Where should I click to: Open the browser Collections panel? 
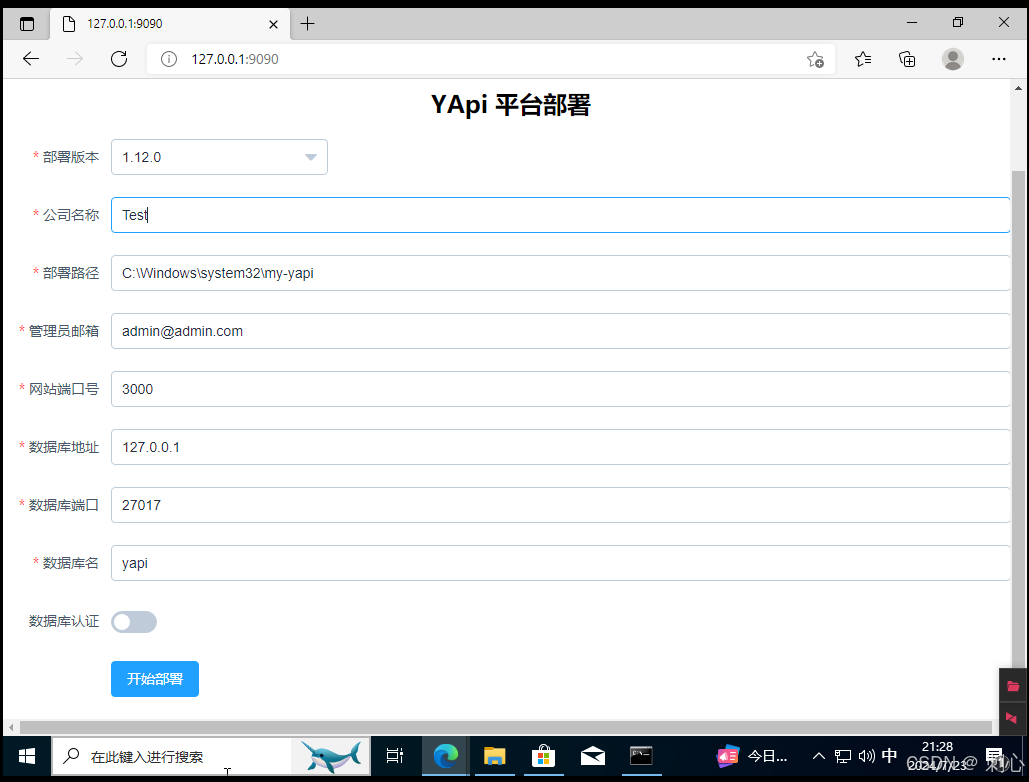point(906,59)
